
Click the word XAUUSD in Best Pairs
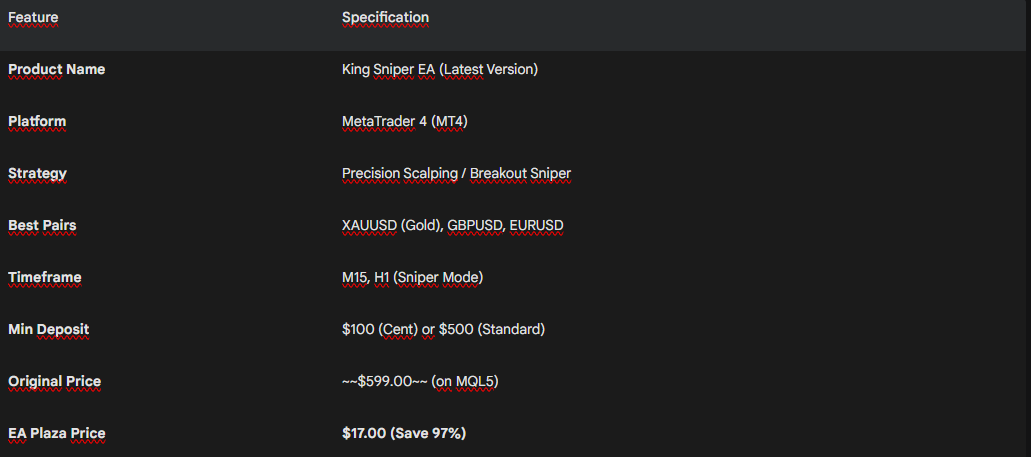coord(370,226)
